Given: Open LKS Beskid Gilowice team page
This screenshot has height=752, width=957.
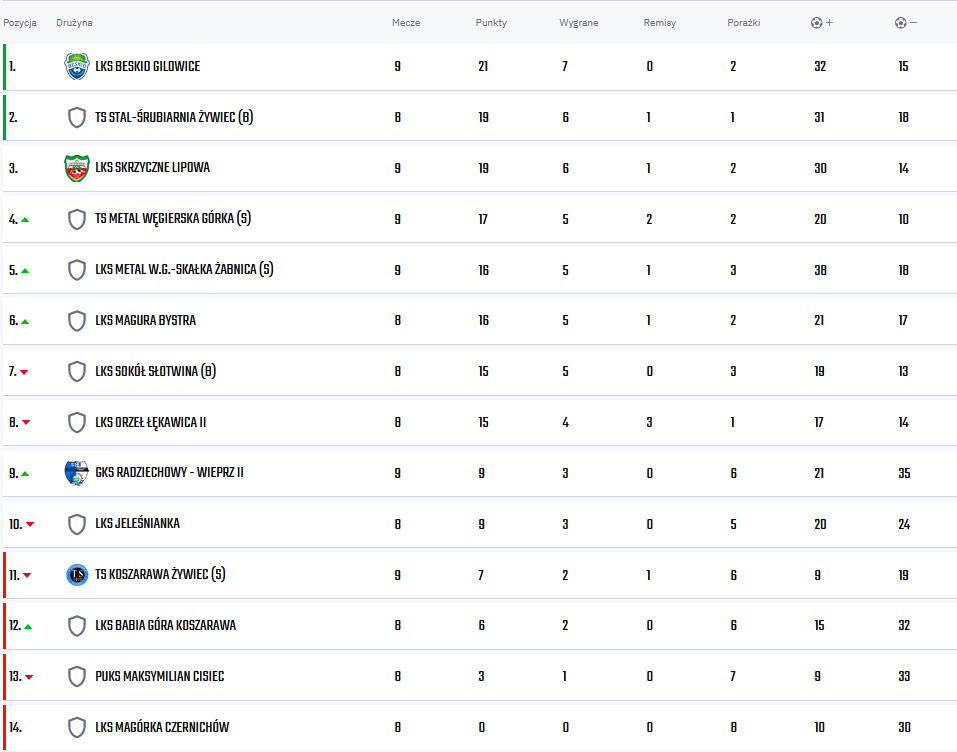Looking at the screenshot, I should tap(148, 67).
